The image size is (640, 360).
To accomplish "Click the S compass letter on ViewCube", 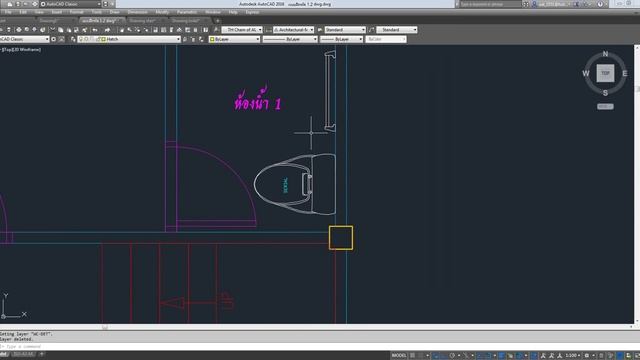I will [x=605, y=93].
